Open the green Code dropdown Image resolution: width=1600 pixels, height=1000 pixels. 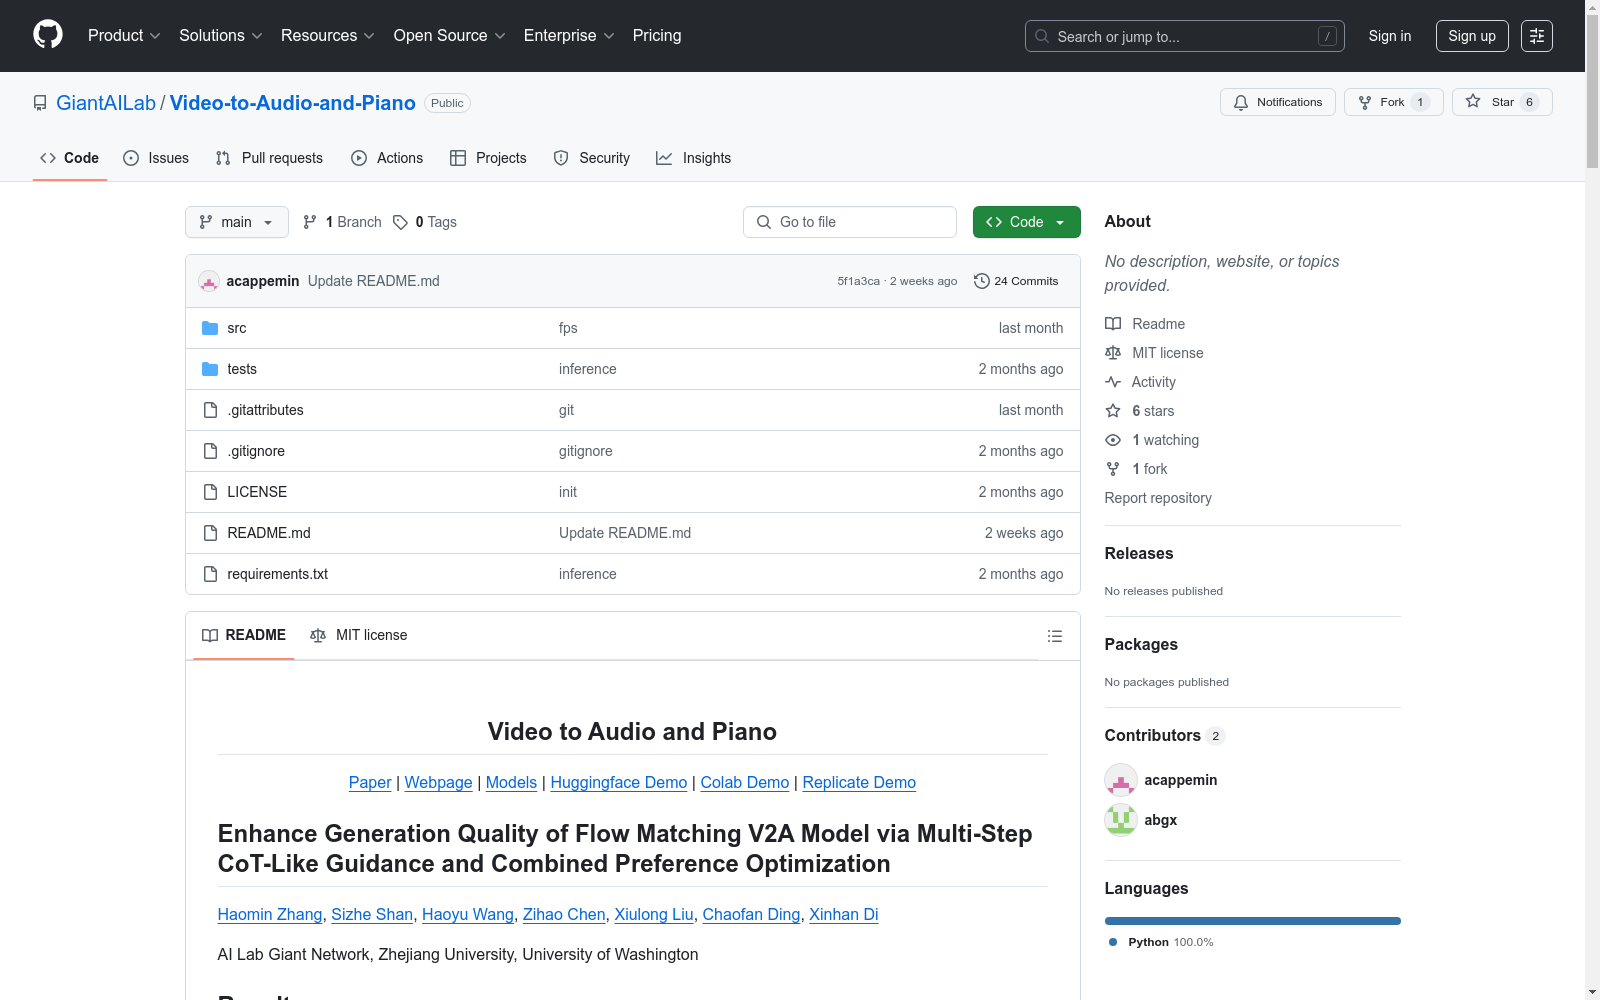[1027, 222]
